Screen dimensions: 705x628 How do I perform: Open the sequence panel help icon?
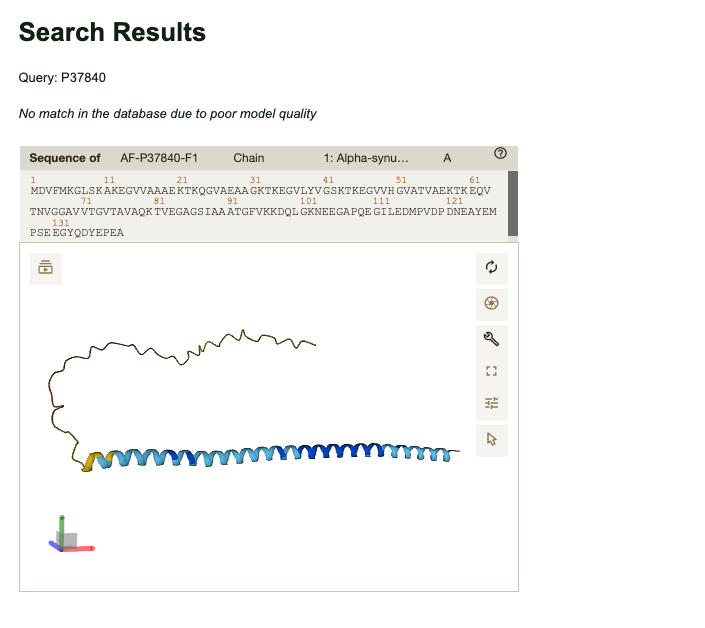(501, 154)
